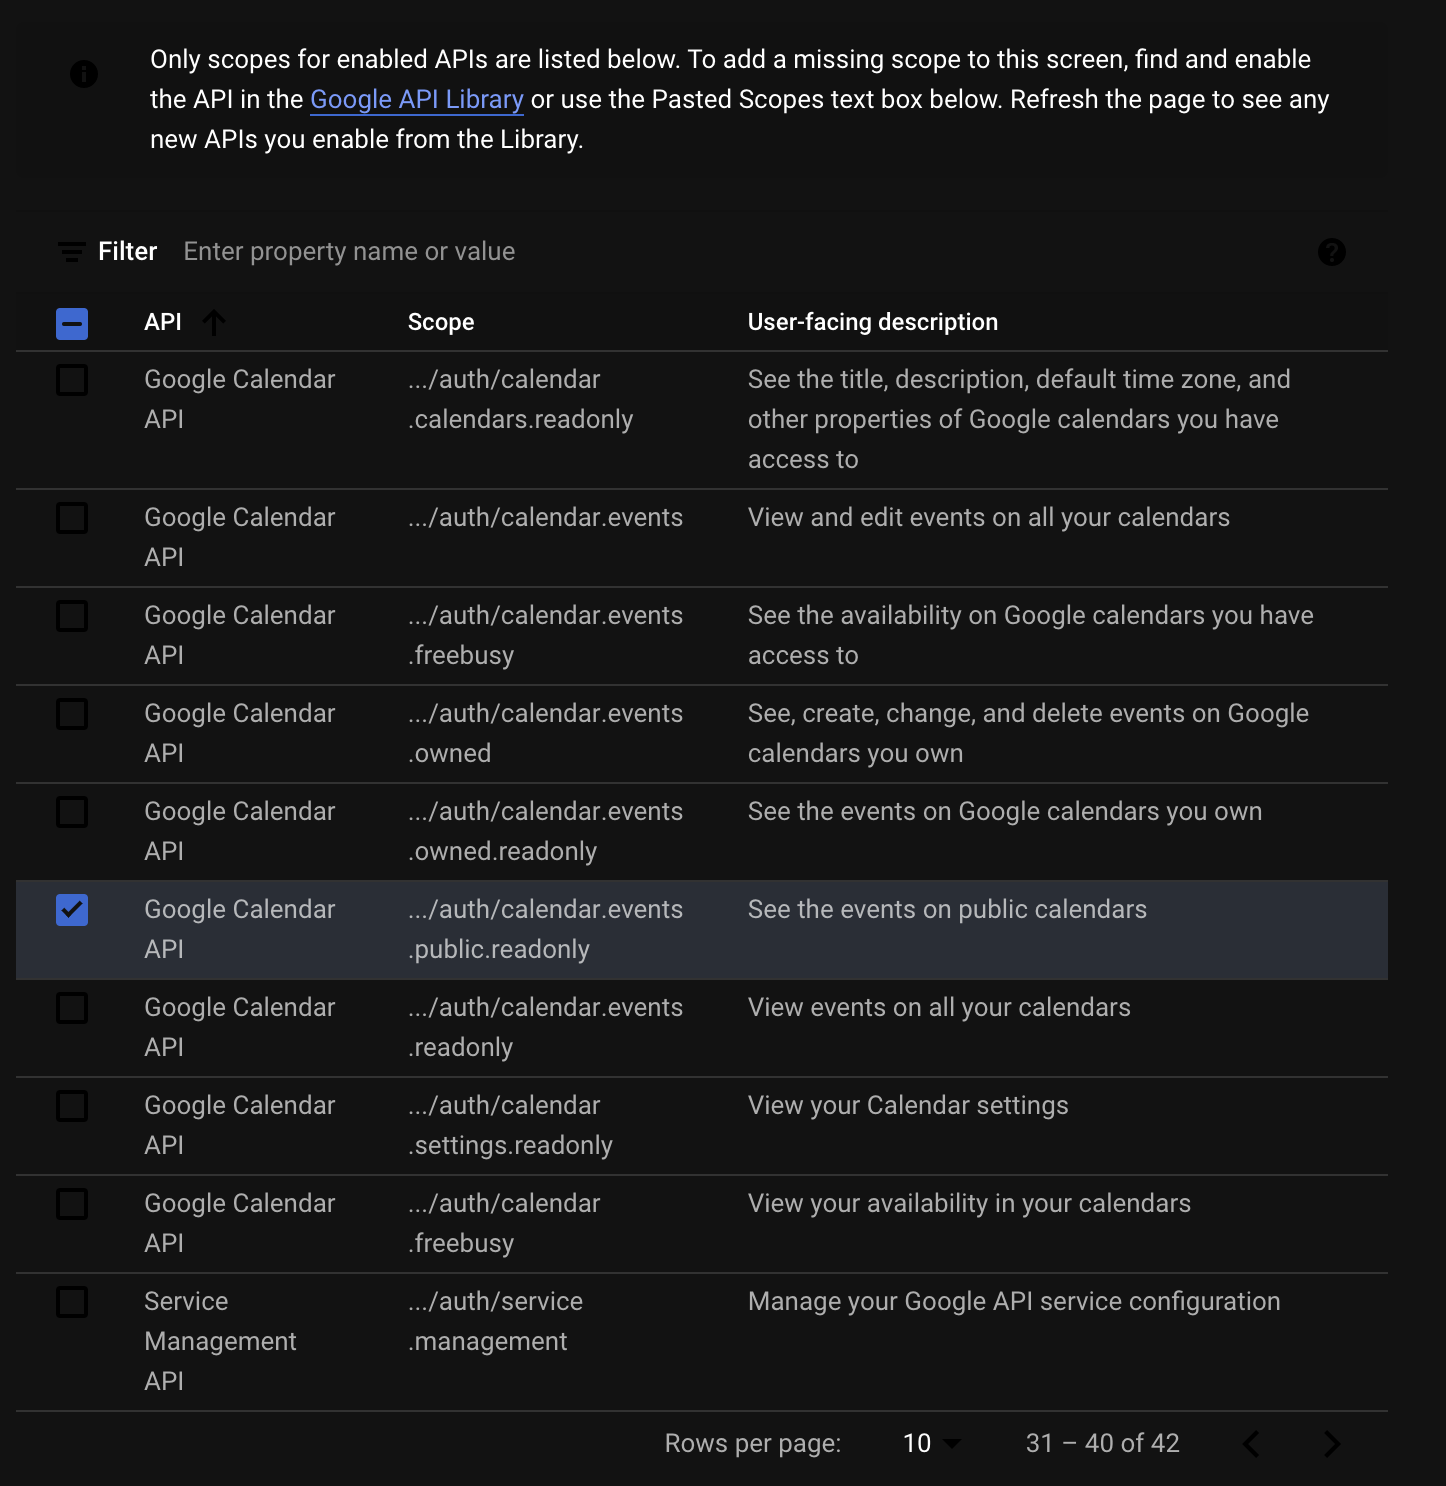Check the calendar.events.readonly scope
This screenshot has height=1486, width=1446.
(x=72, y=1008)
